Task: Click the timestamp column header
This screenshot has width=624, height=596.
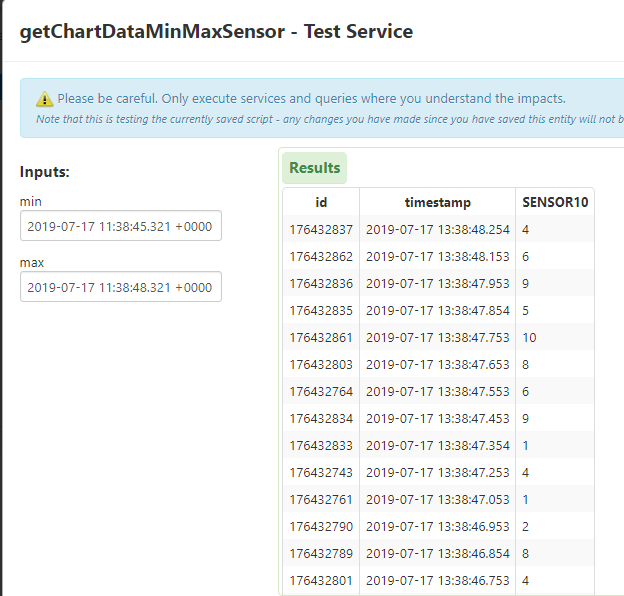Action: [x=437, y=202]
